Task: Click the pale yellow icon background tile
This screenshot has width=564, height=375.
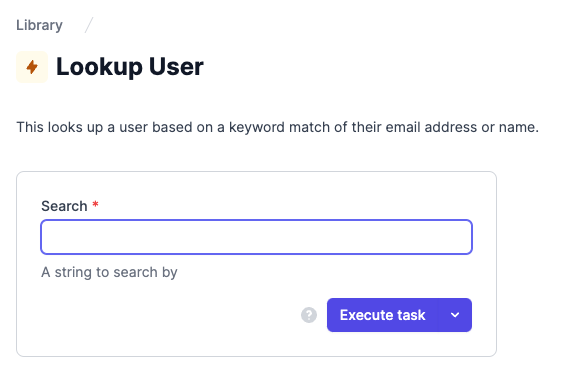Action: [32, 67]
